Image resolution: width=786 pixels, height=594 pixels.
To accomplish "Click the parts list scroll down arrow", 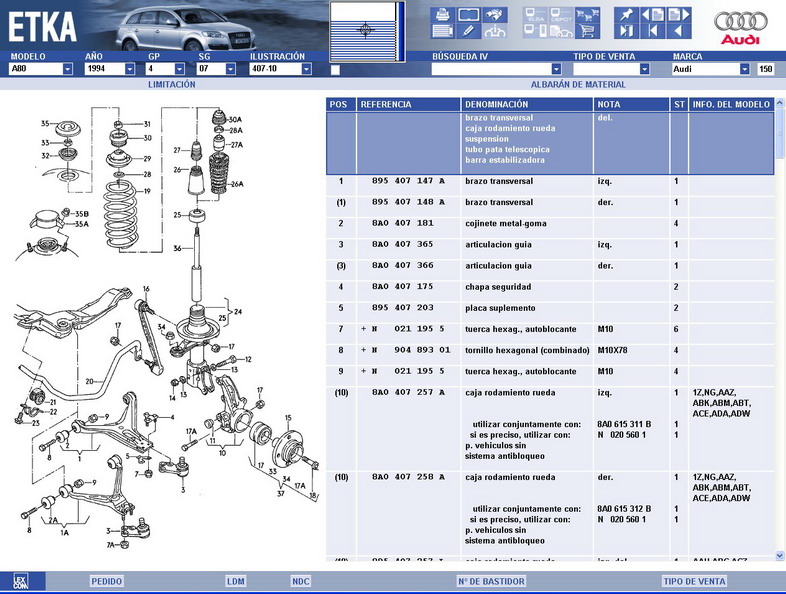I will tap(779, 555).
